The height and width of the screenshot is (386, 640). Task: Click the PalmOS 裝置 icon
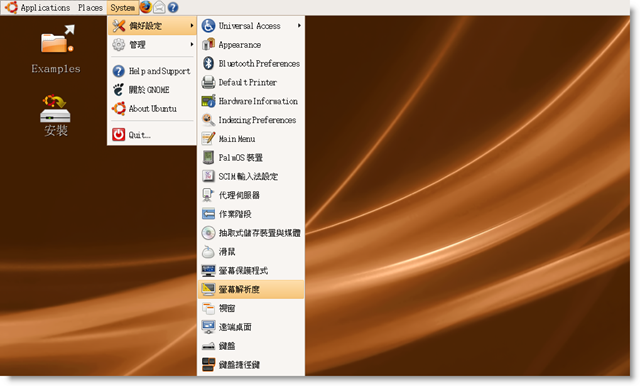(208, 157)
